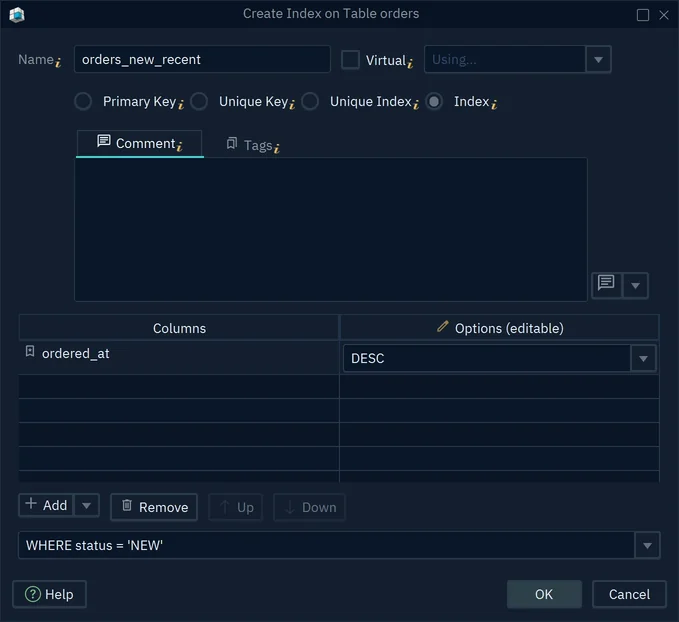Viewport: 679px width, 622px height.
Task: Click the Add column button
Action: (46, 505)
